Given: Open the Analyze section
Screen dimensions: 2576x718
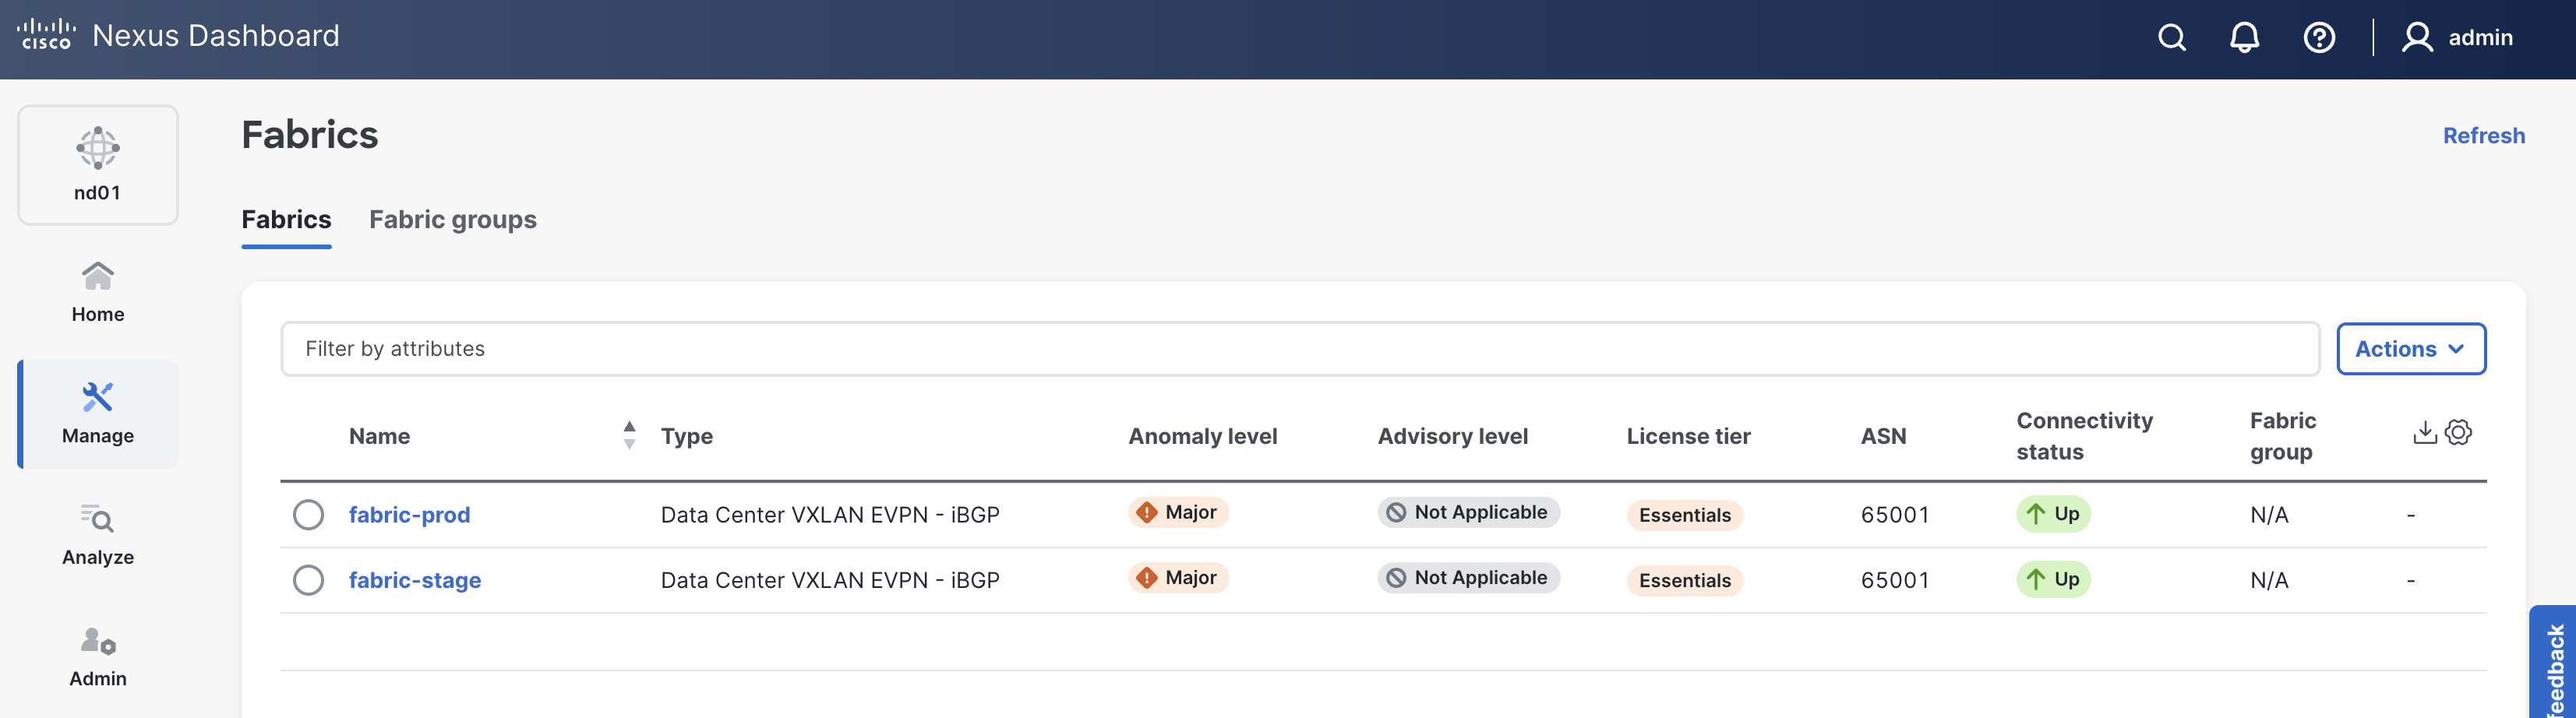Looking at the screenshot, I should point(98,535).
